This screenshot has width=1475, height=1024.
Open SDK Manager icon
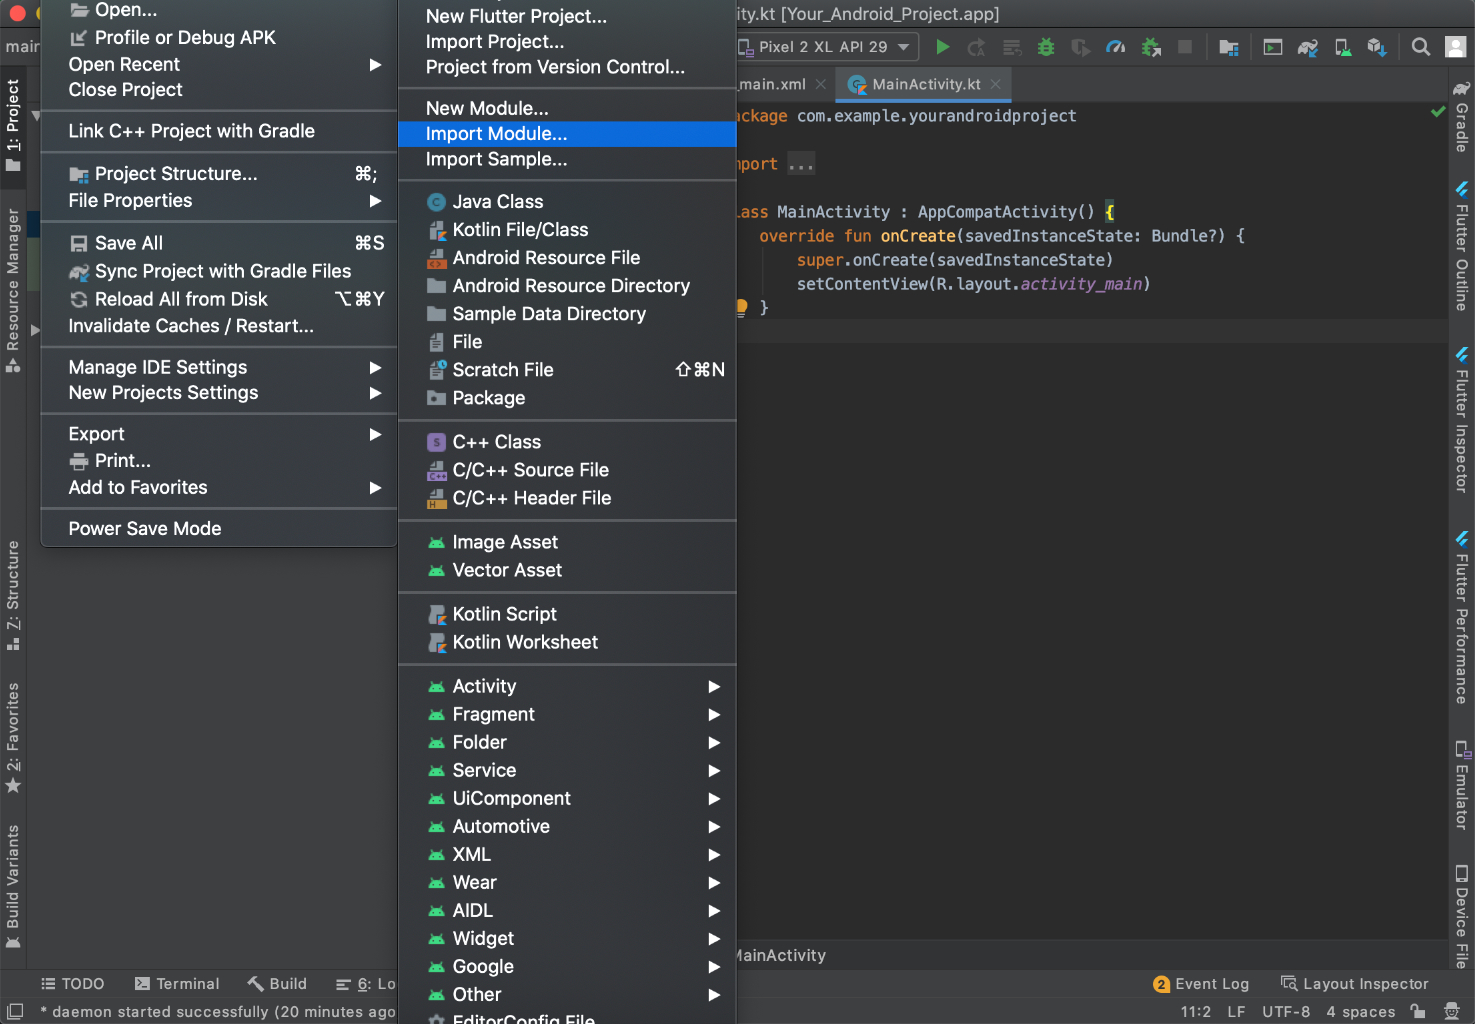(1377, 47)
